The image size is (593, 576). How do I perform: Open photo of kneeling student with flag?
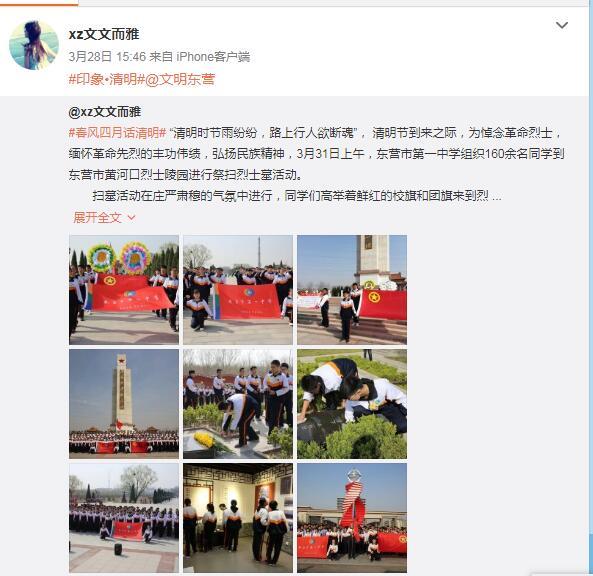point(238,290)
